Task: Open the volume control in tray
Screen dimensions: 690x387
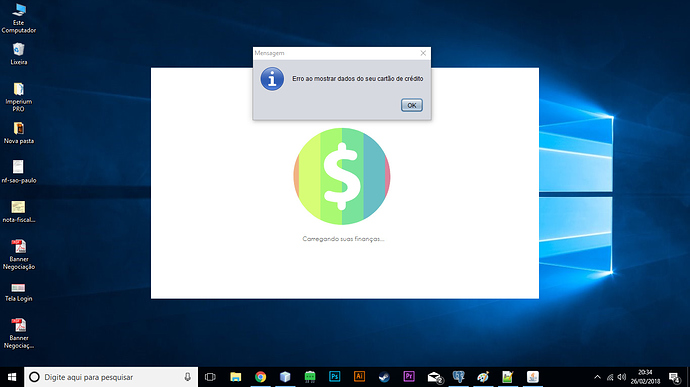Action: point(621,377)
